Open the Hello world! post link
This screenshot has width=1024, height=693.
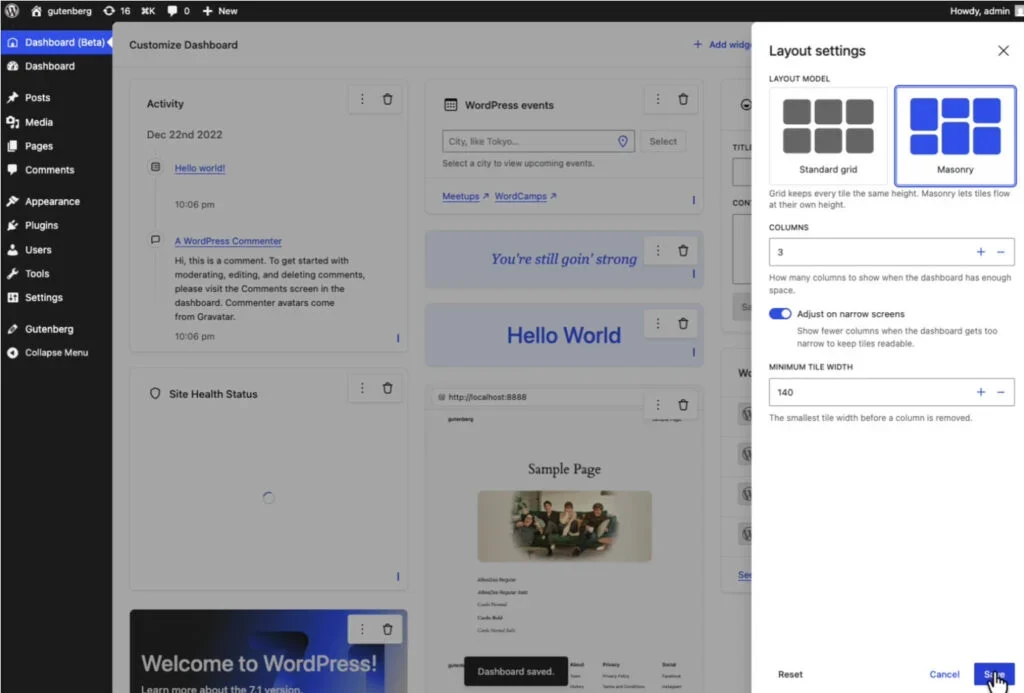pyautogui.click(x=200, y=168)
